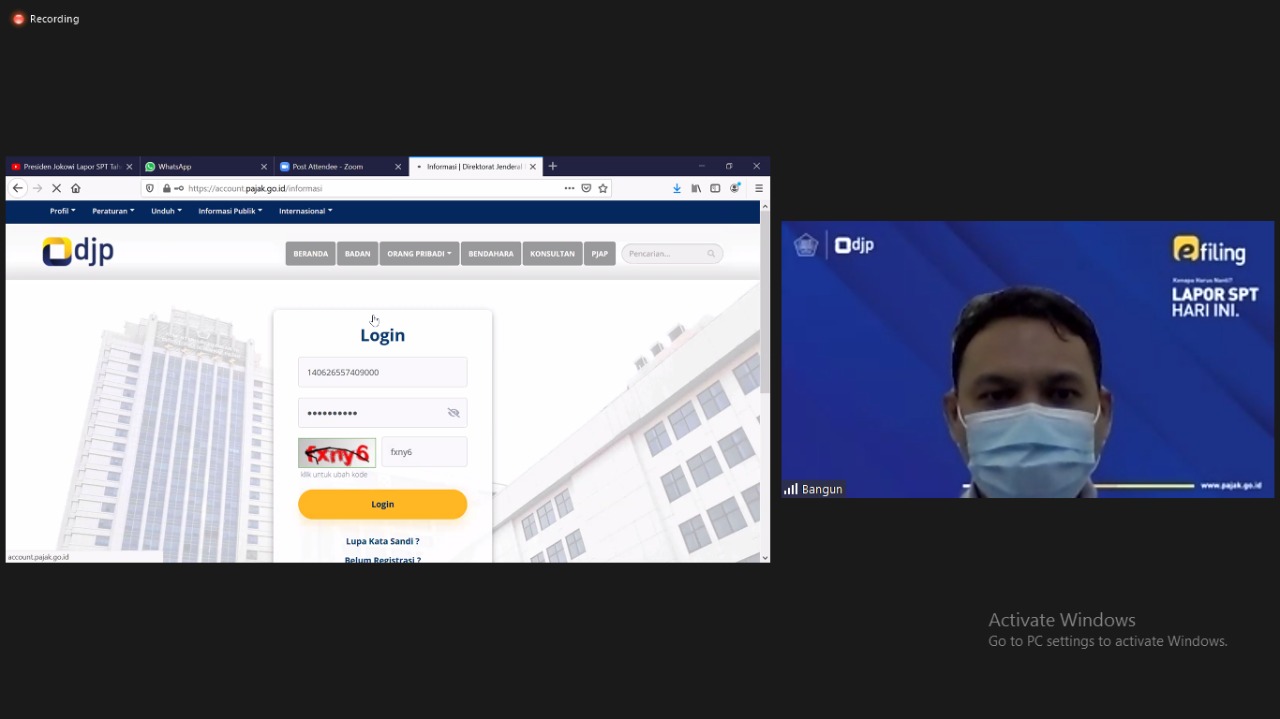Click the Lupa Kata Sandi link
The height and width of the screenshot is (719, 1280).
pos(382,541)
